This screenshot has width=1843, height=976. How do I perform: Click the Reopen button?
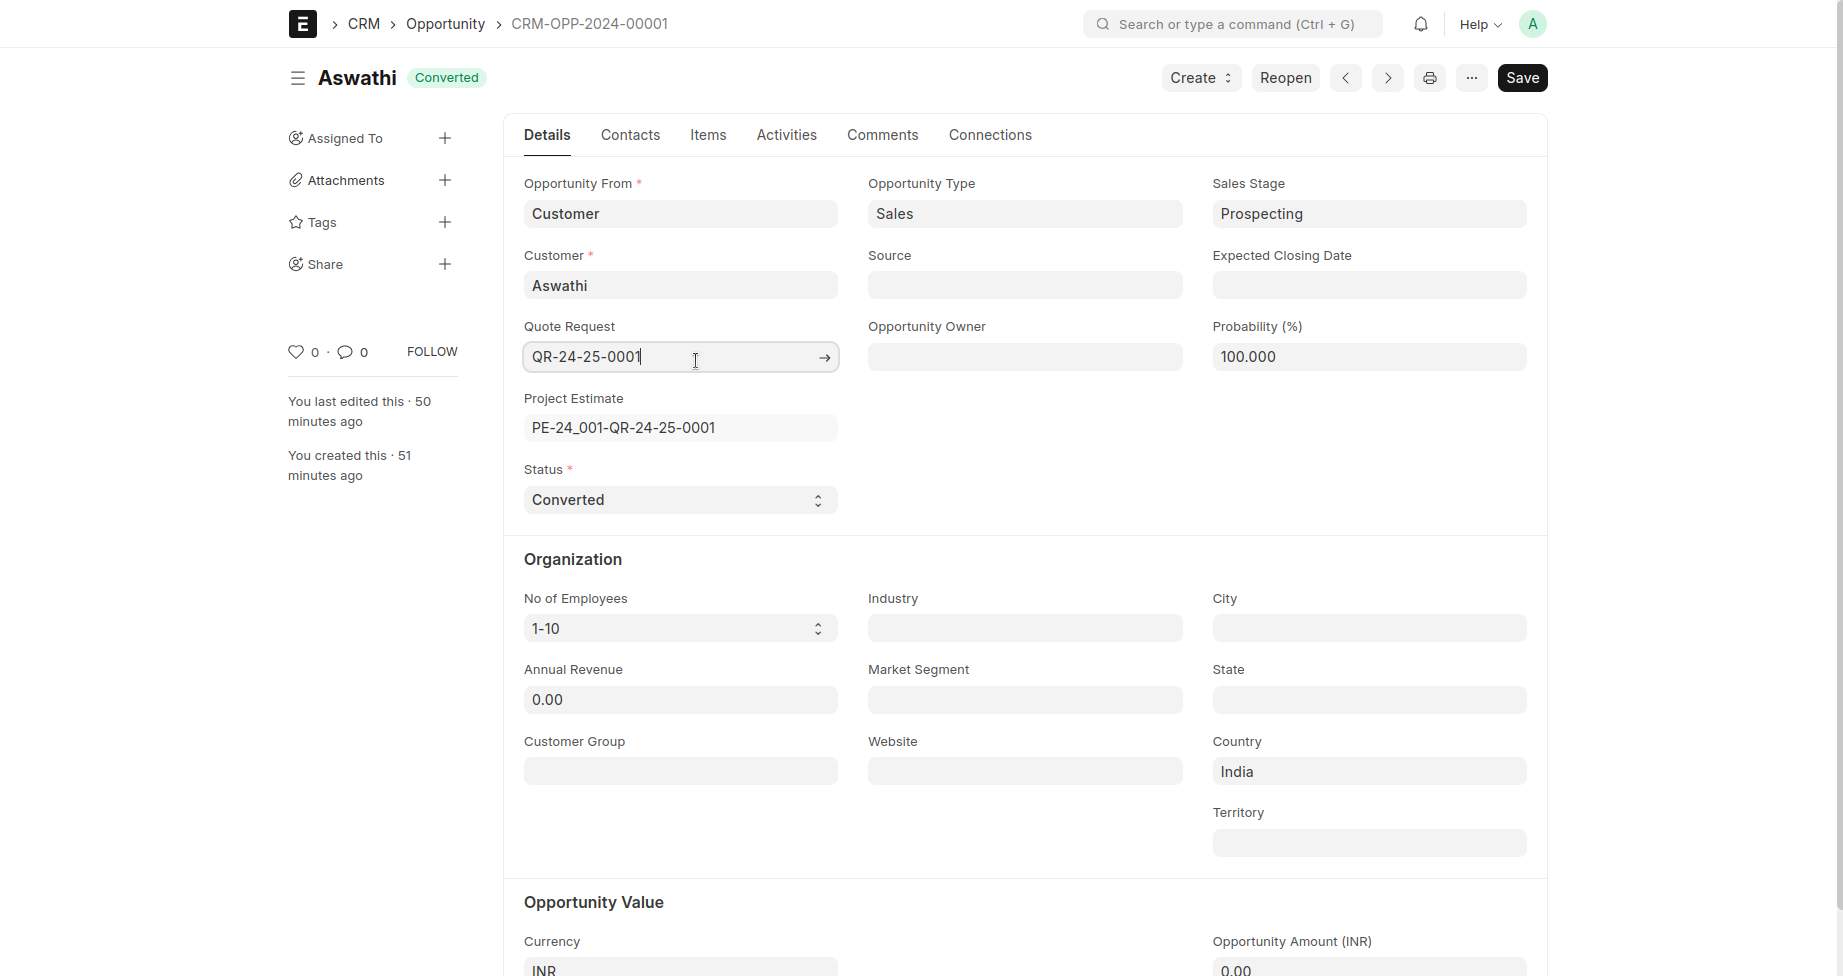[x=1285, y=78]
